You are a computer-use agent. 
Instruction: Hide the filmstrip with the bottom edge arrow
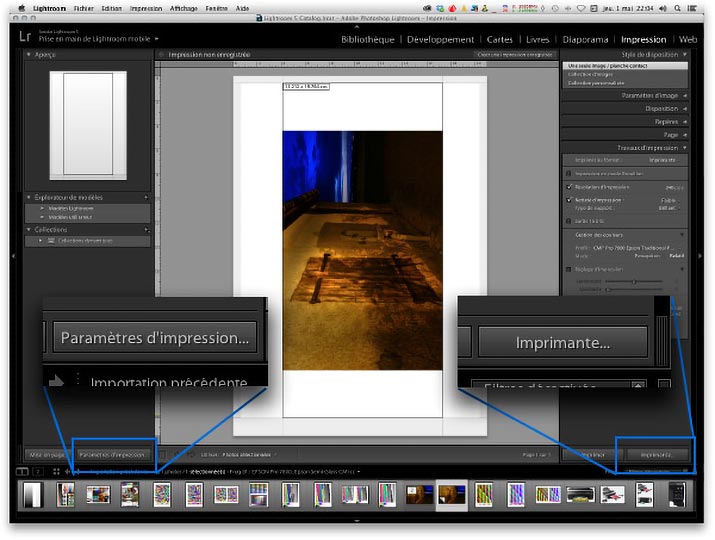[357, 520]
